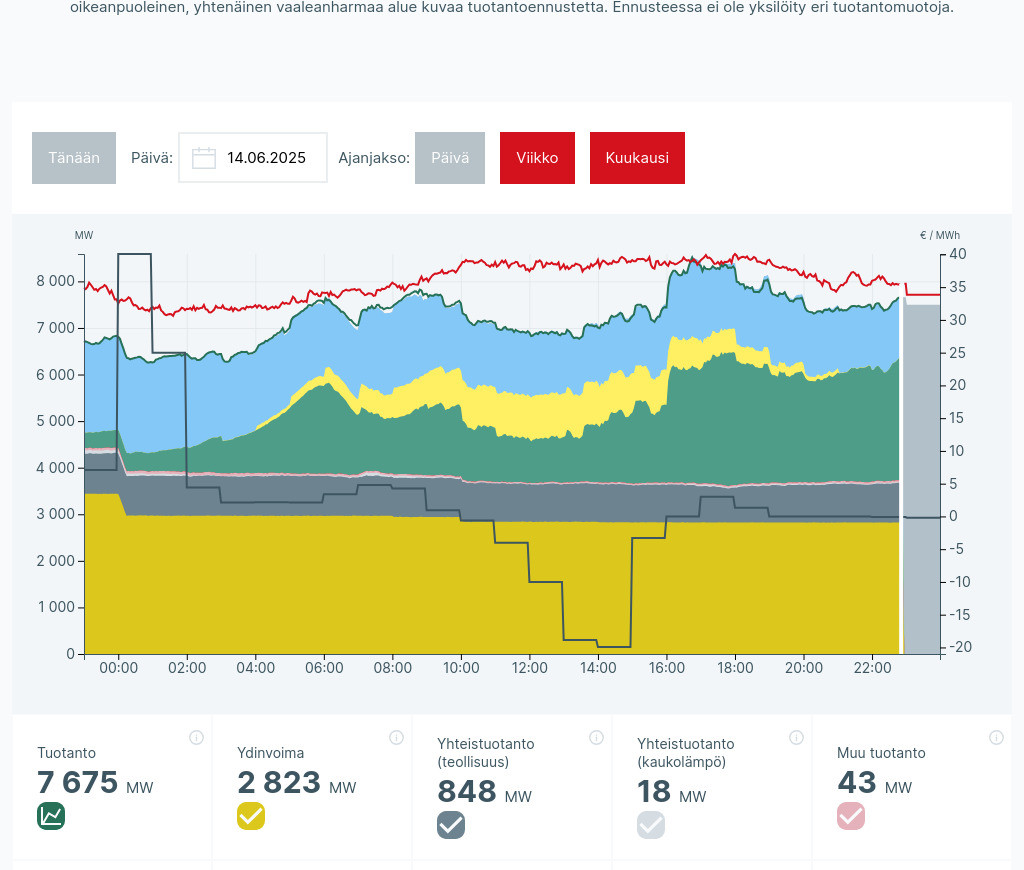Click the calendar icon in date field

204,158
